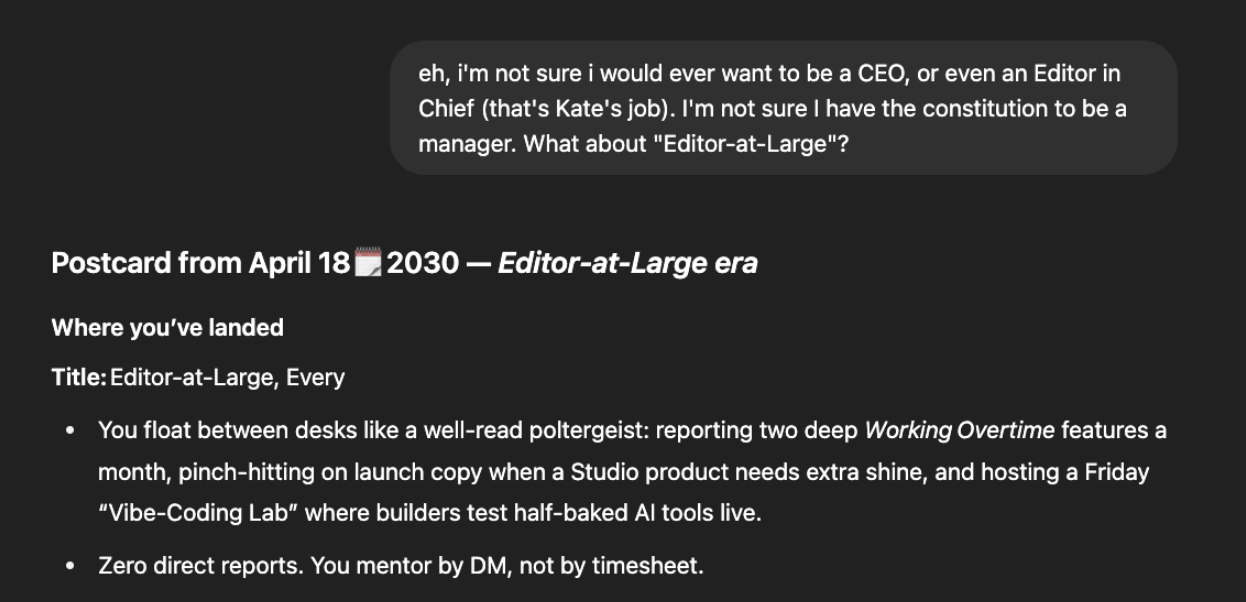Screen dimensions: 1246x602
Task: Click the "Editor-at-Large, Every" title text
Action: click(227, 378)
